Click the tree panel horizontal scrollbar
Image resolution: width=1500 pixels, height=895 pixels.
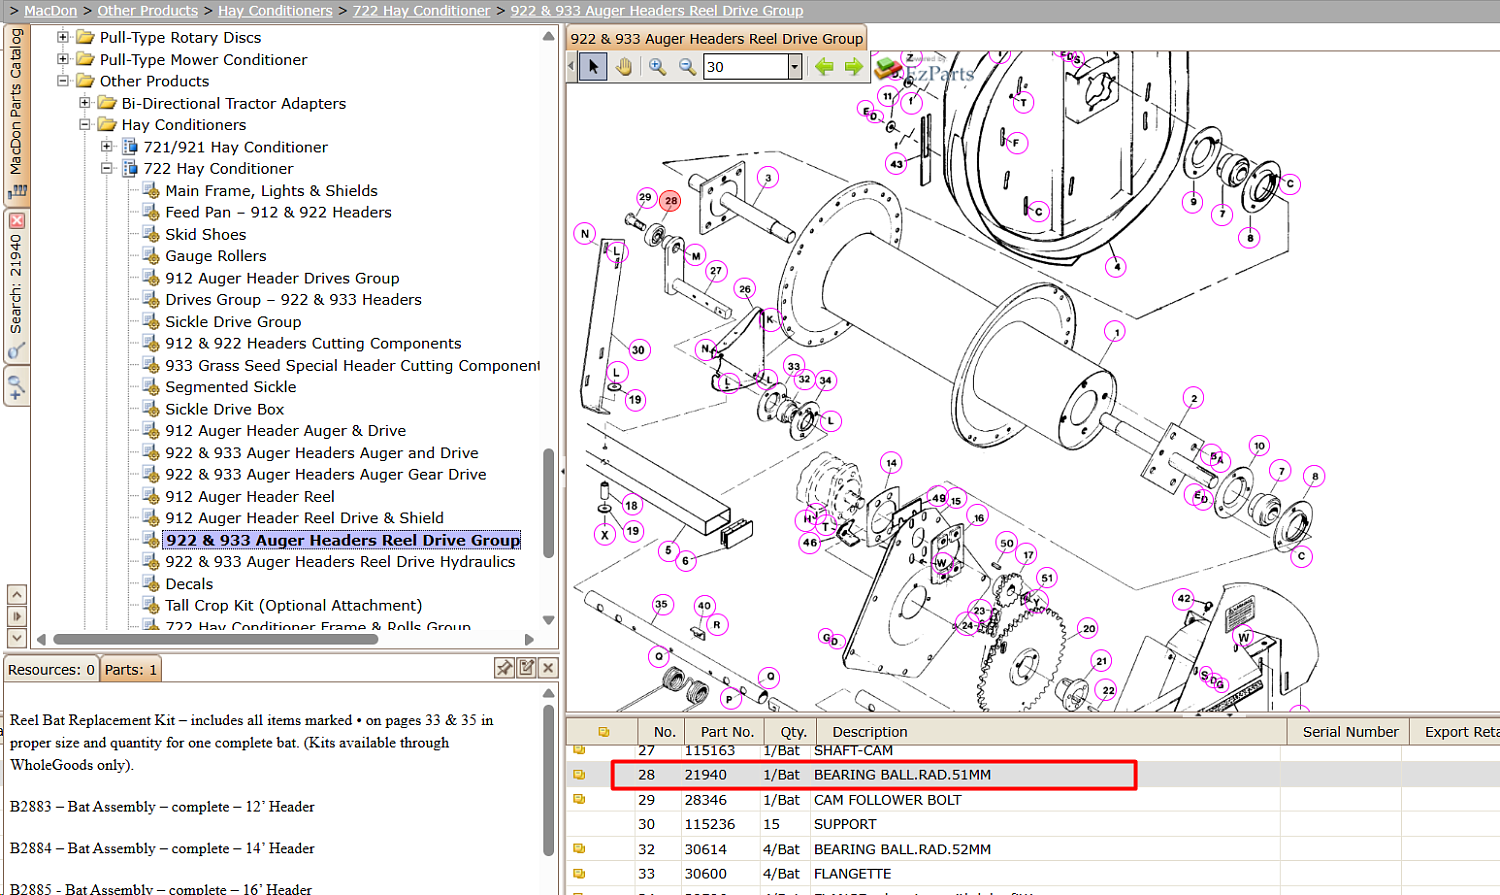(x=215, y=639)
